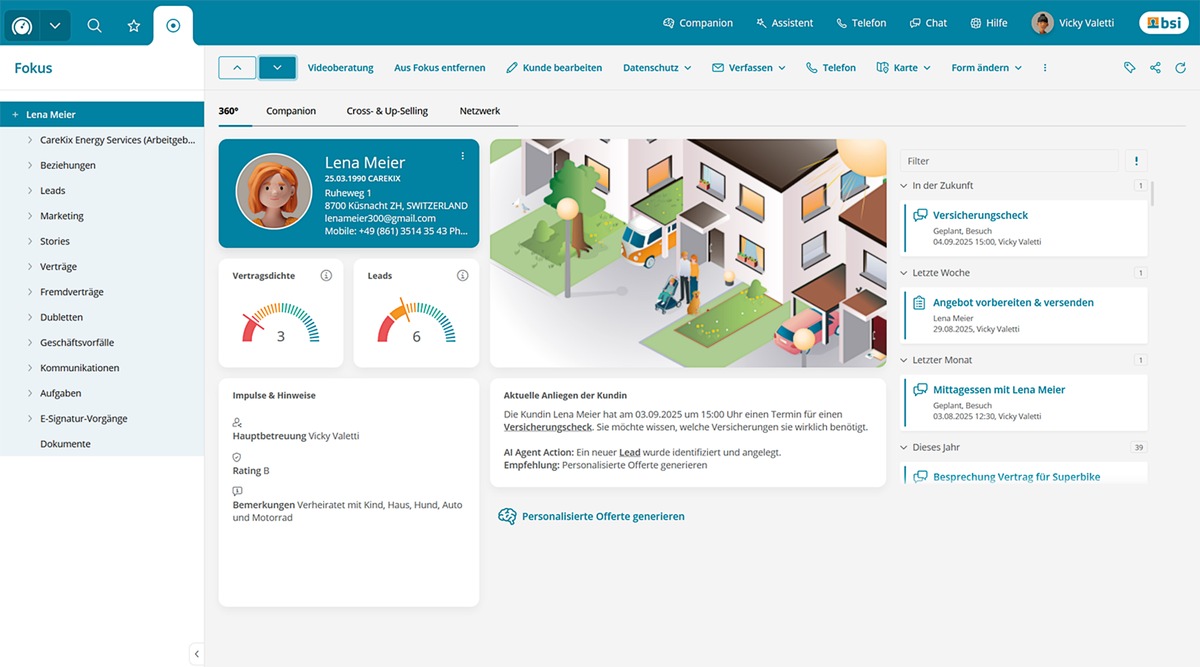Click the tag icon in toolbar

pos(1129,68)
